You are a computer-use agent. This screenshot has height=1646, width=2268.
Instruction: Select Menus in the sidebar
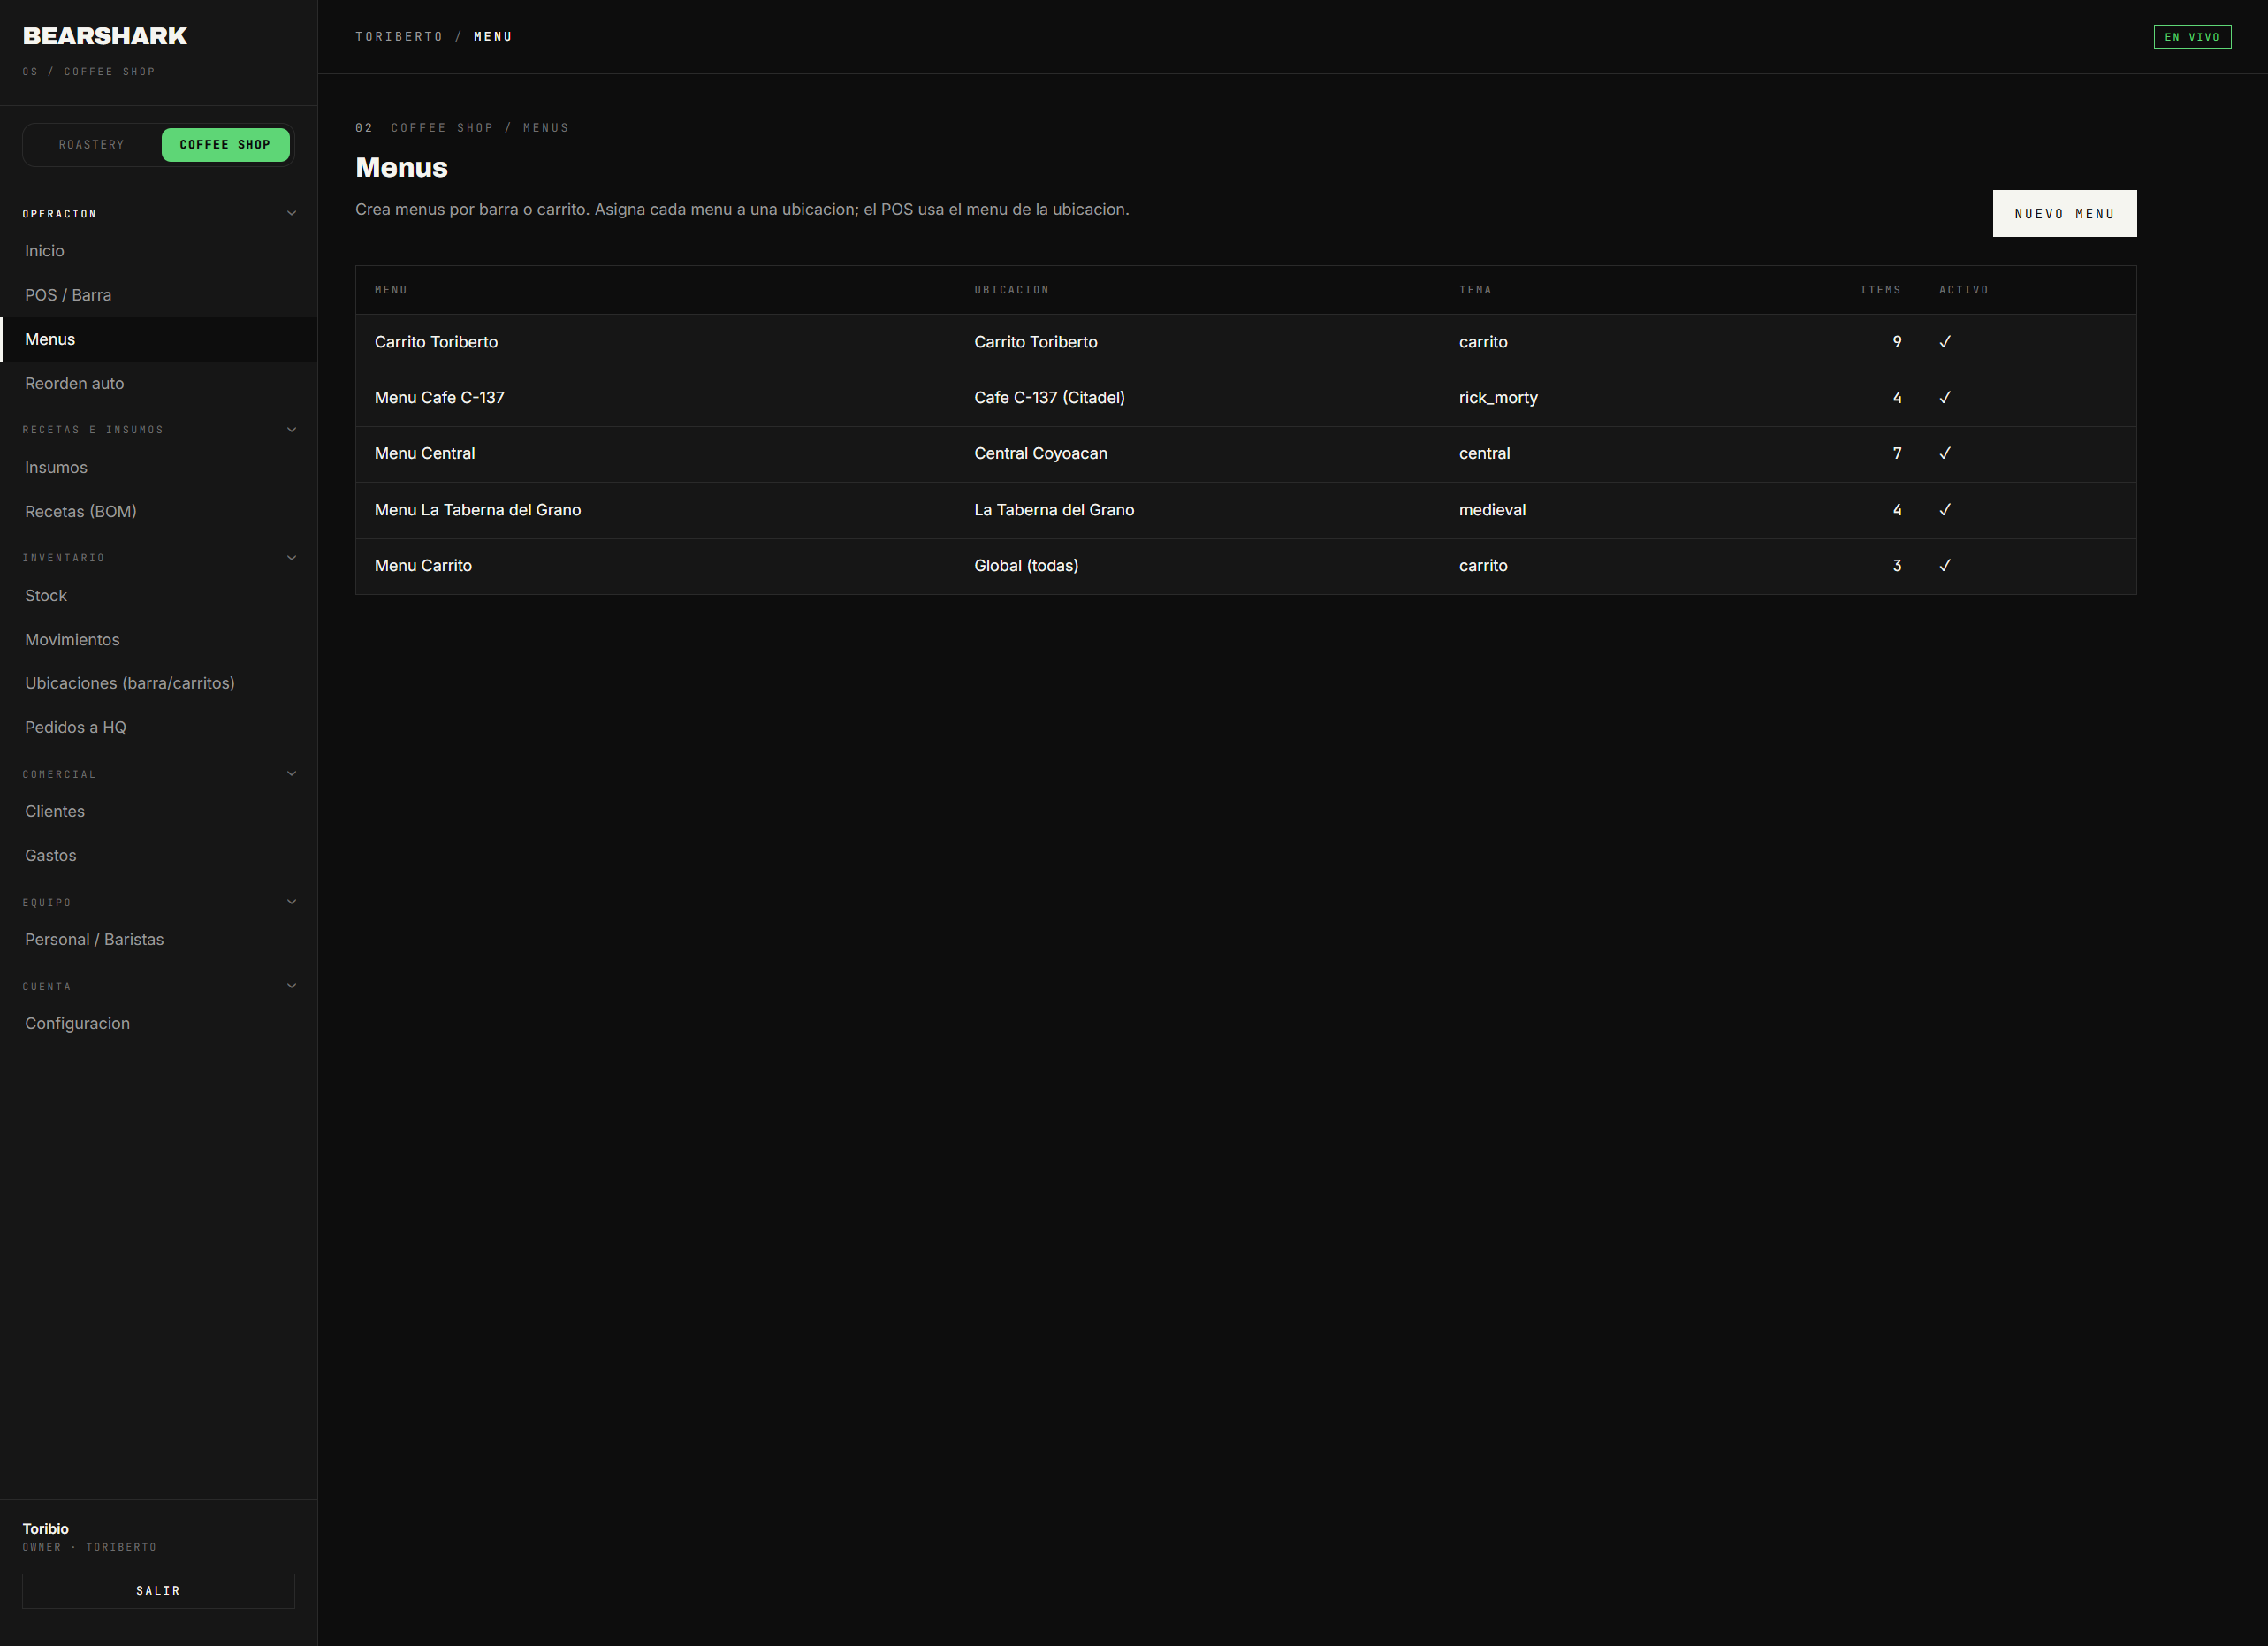158,339
